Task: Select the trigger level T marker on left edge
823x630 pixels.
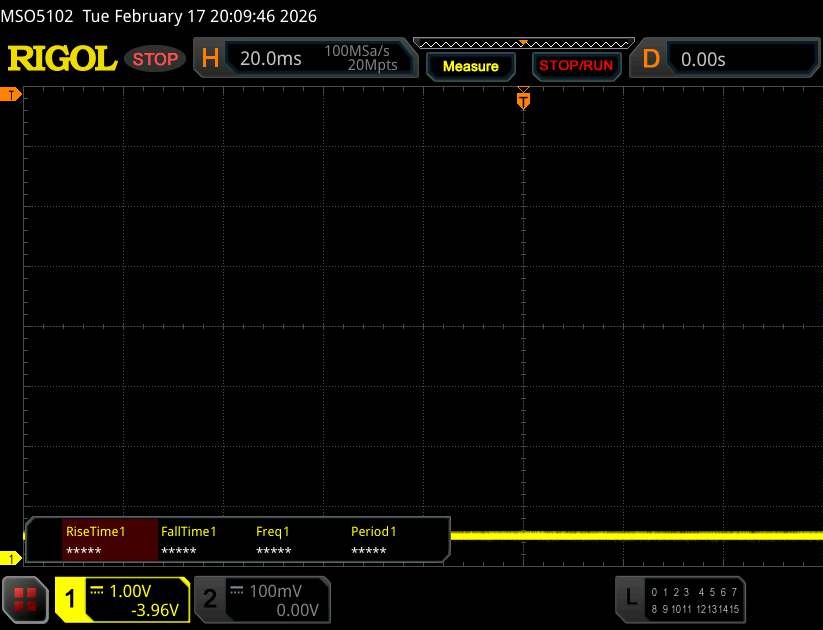Action: pyautogui.click(x=11, y=94)
